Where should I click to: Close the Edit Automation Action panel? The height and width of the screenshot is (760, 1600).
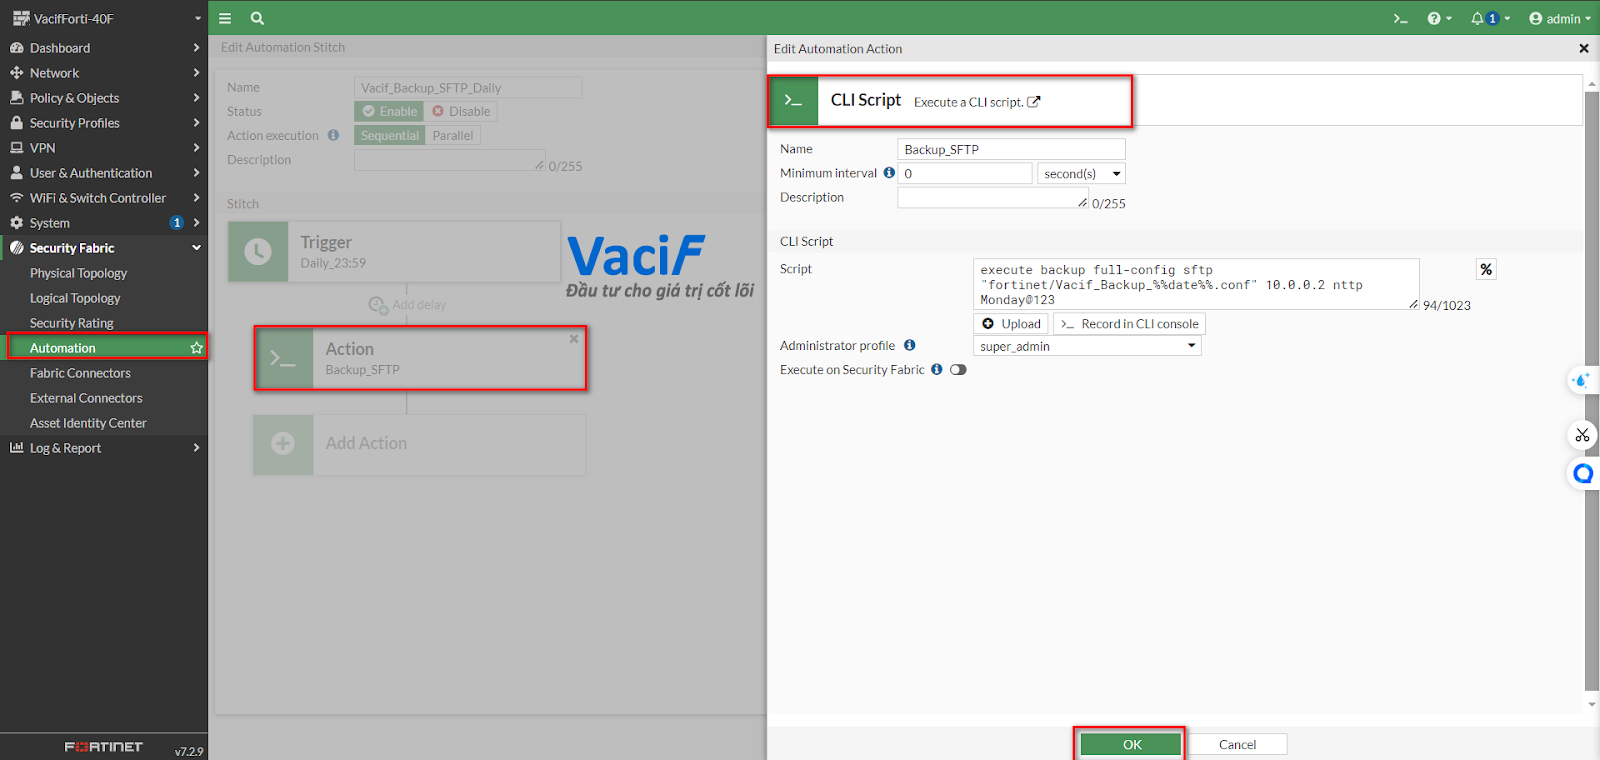pos(1583,48)
